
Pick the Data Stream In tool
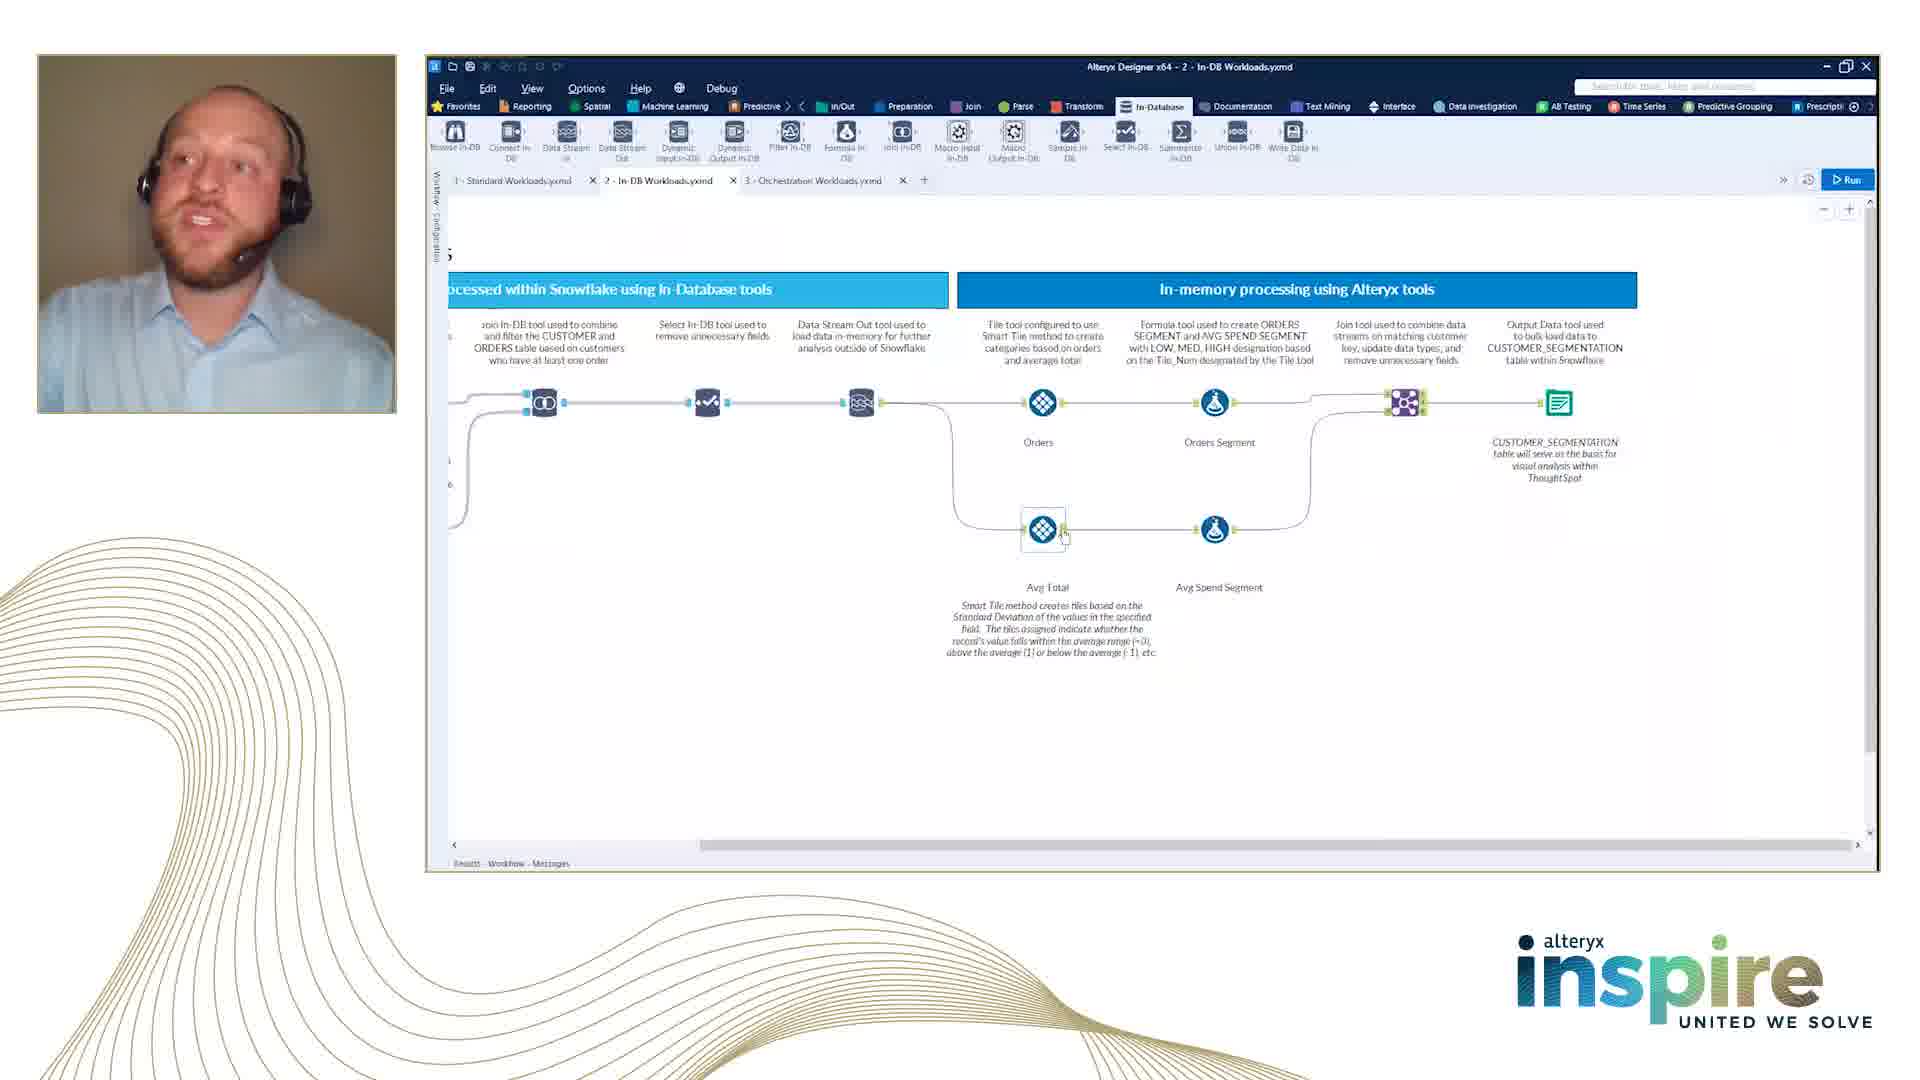tap(566, 141)
